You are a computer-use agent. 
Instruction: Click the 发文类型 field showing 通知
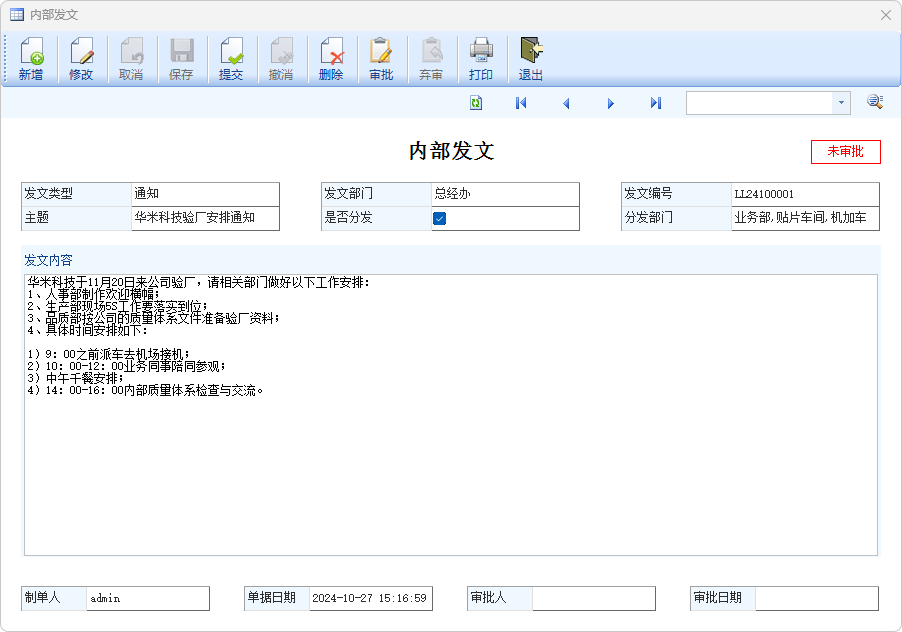coord(205,194)
